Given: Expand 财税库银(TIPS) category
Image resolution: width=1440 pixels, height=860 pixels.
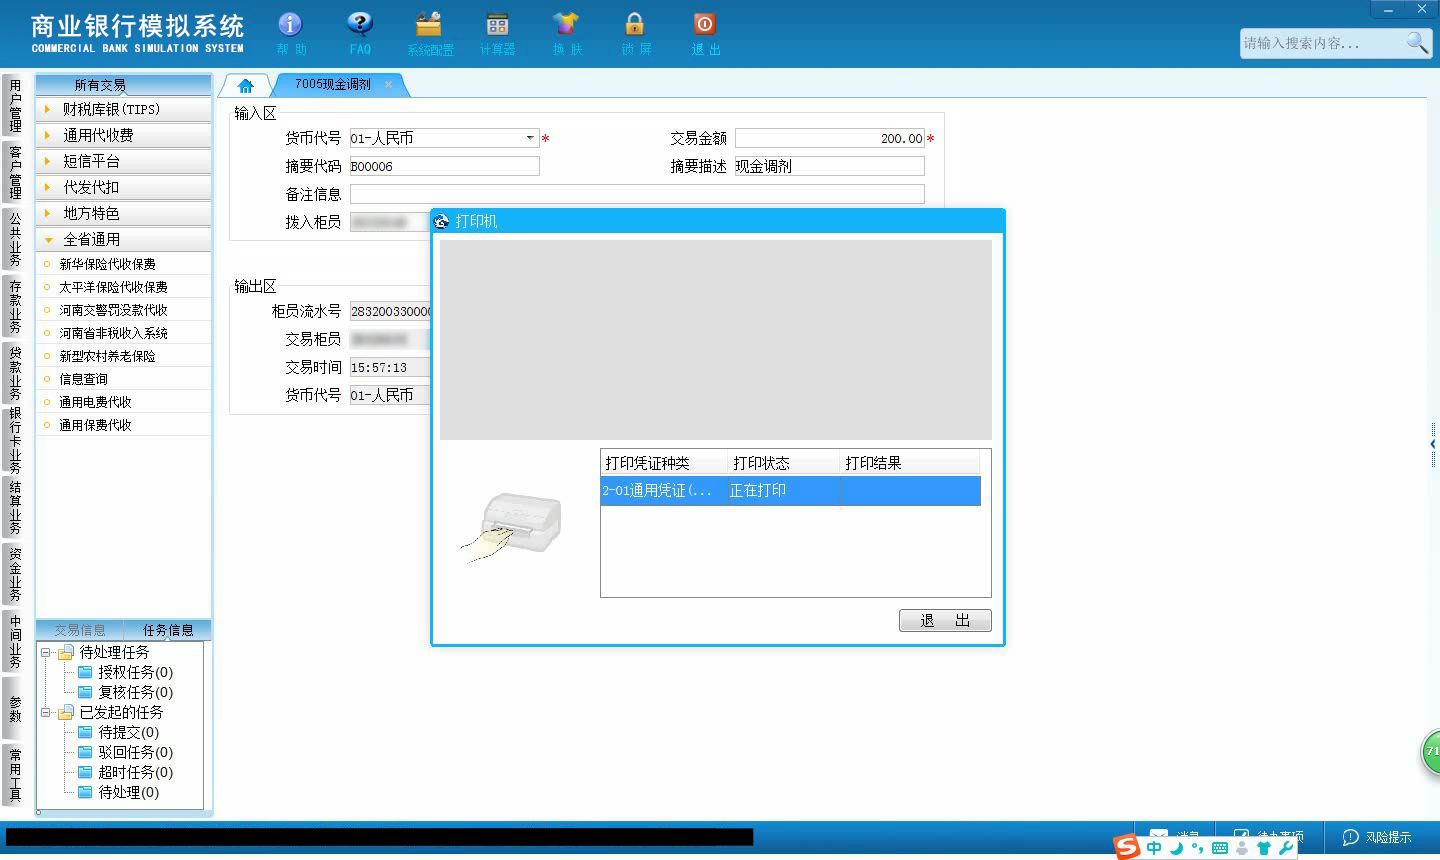Looking at the screenshot, I should click(x=123, y=109).
